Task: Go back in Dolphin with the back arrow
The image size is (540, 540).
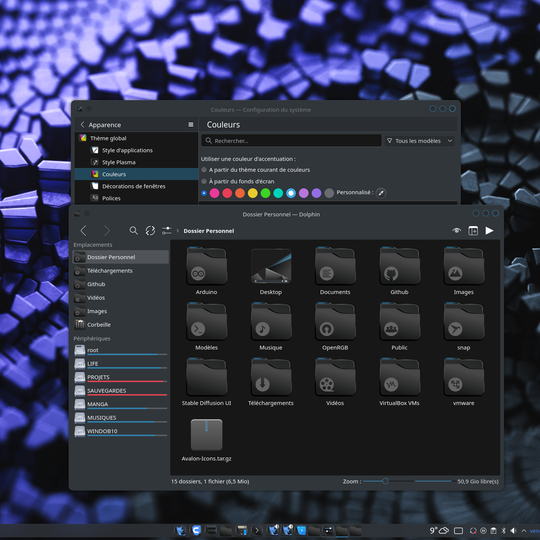Action: coord(84,230)
